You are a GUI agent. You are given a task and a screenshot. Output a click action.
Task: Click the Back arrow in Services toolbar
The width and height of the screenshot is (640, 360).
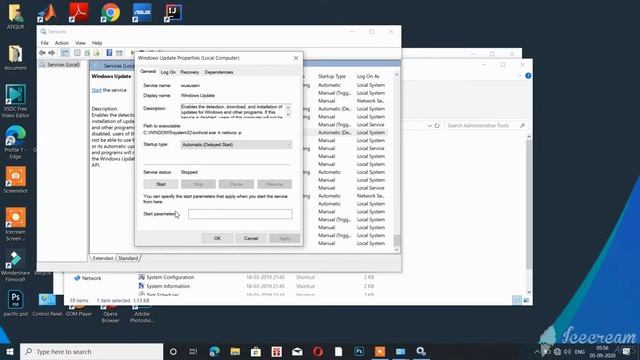(x=42, y=53)
